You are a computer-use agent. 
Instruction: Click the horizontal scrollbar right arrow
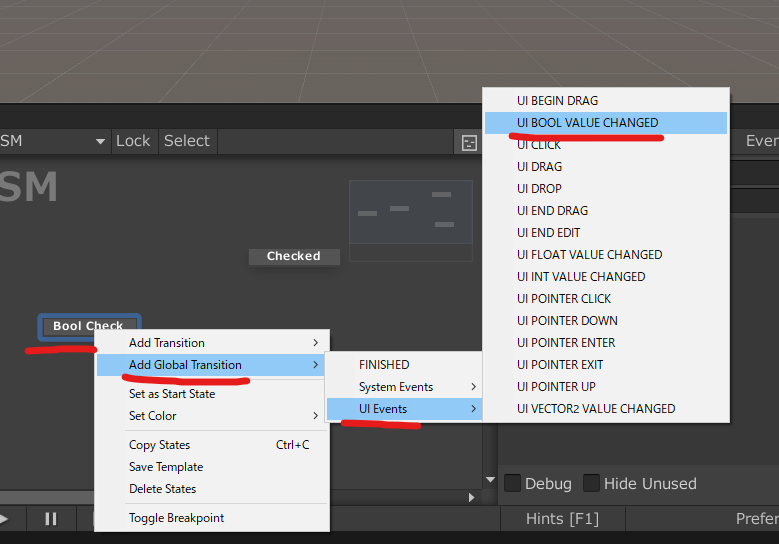[x=472, y=497]
